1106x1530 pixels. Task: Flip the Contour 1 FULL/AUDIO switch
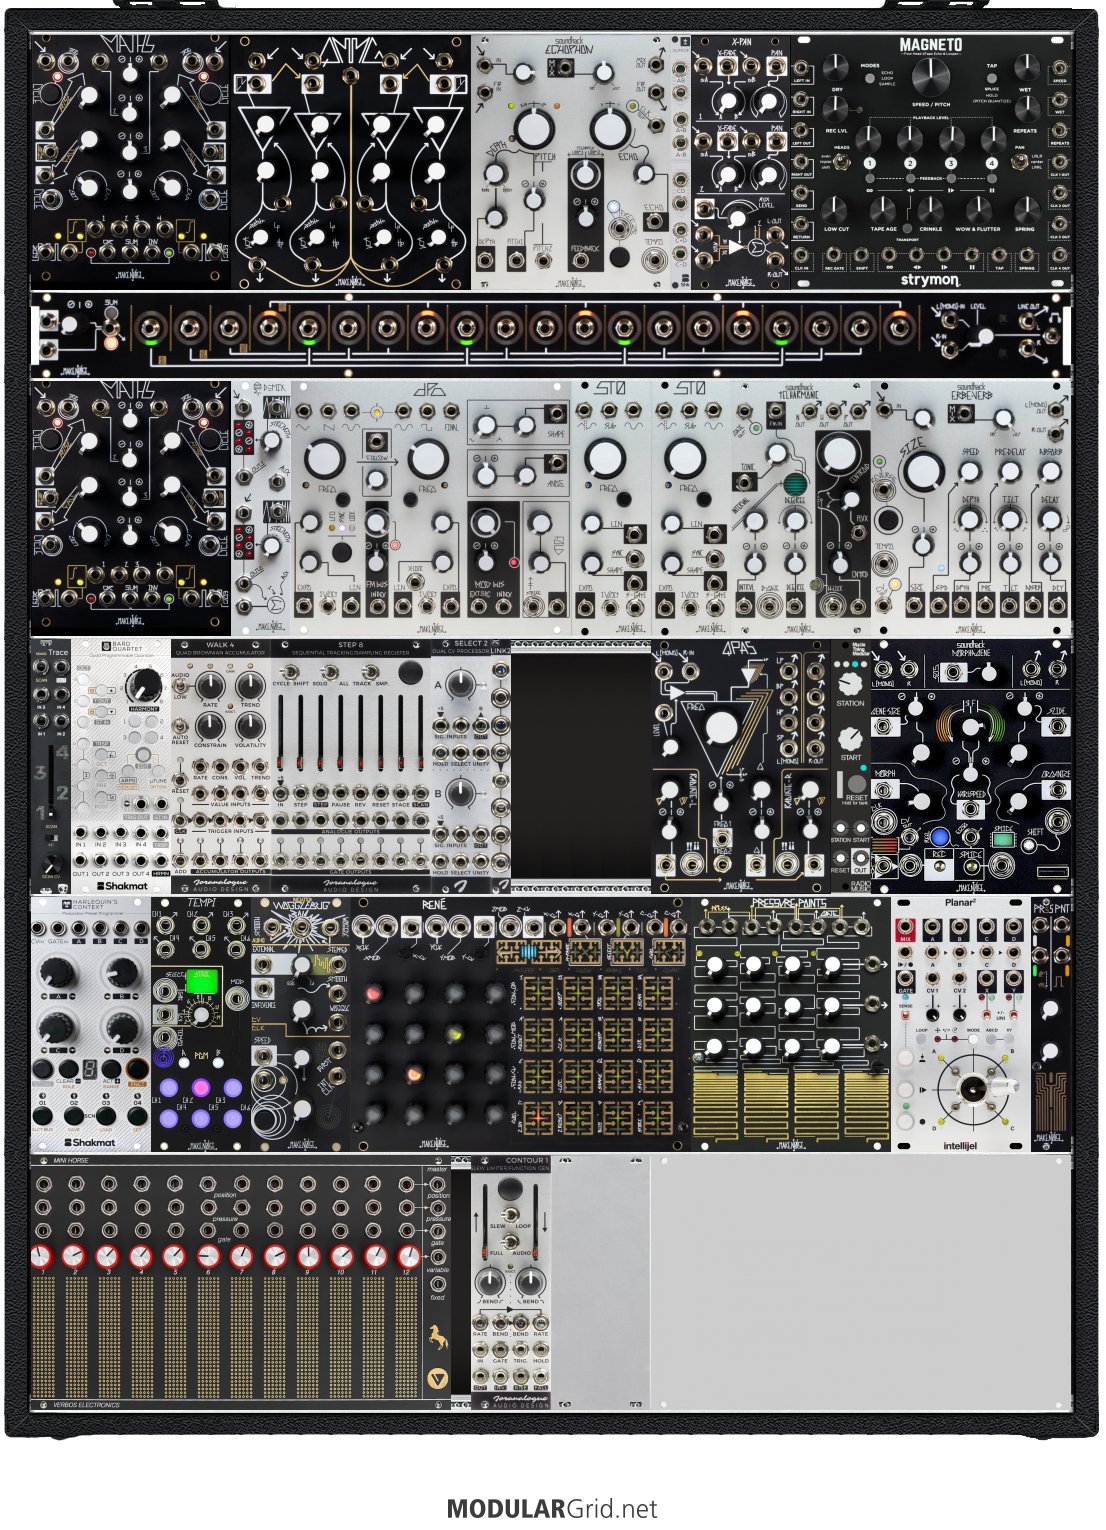pyautogui.click(x=510, y=1240)
